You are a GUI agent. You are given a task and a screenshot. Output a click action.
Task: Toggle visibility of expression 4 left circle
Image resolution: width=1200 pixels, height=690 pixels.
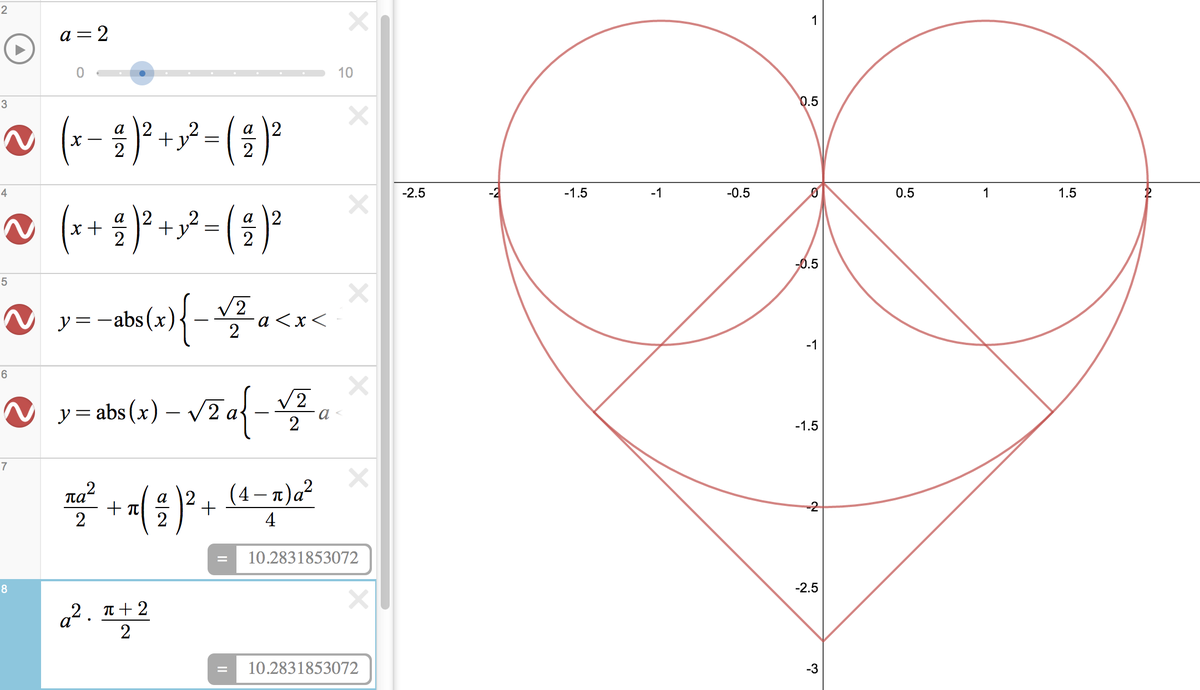pyautogui.click(x=20, y=231)
